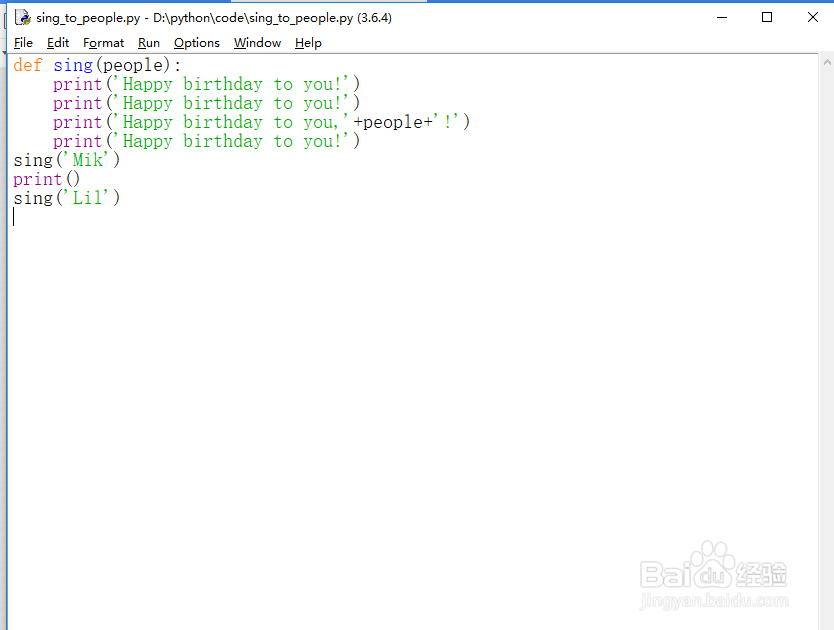The height and width of the screenshot is (630, 834).
Task: Click the '+people+' expression in third print
Action: click(x=393, y=122)
